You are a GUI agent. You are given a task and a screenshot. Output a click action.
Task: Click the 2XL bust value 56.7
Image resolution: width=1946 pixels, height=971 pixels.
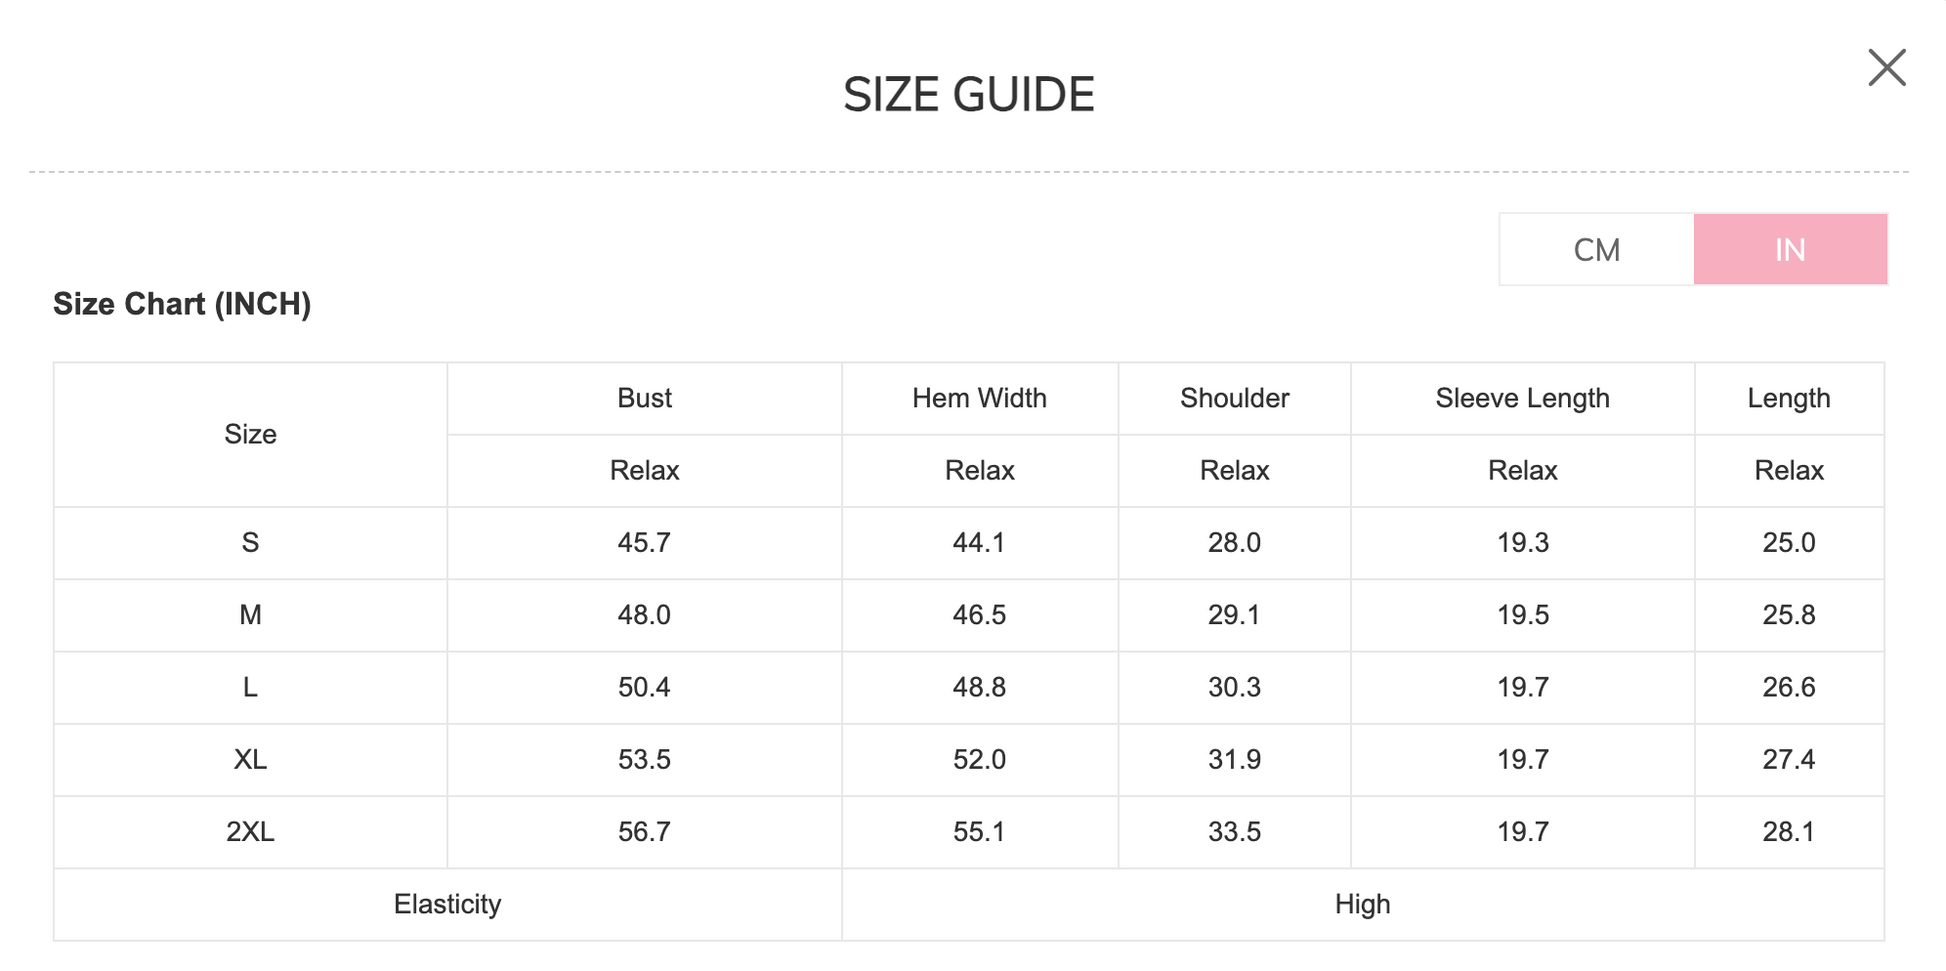click(x=644, y=831)
